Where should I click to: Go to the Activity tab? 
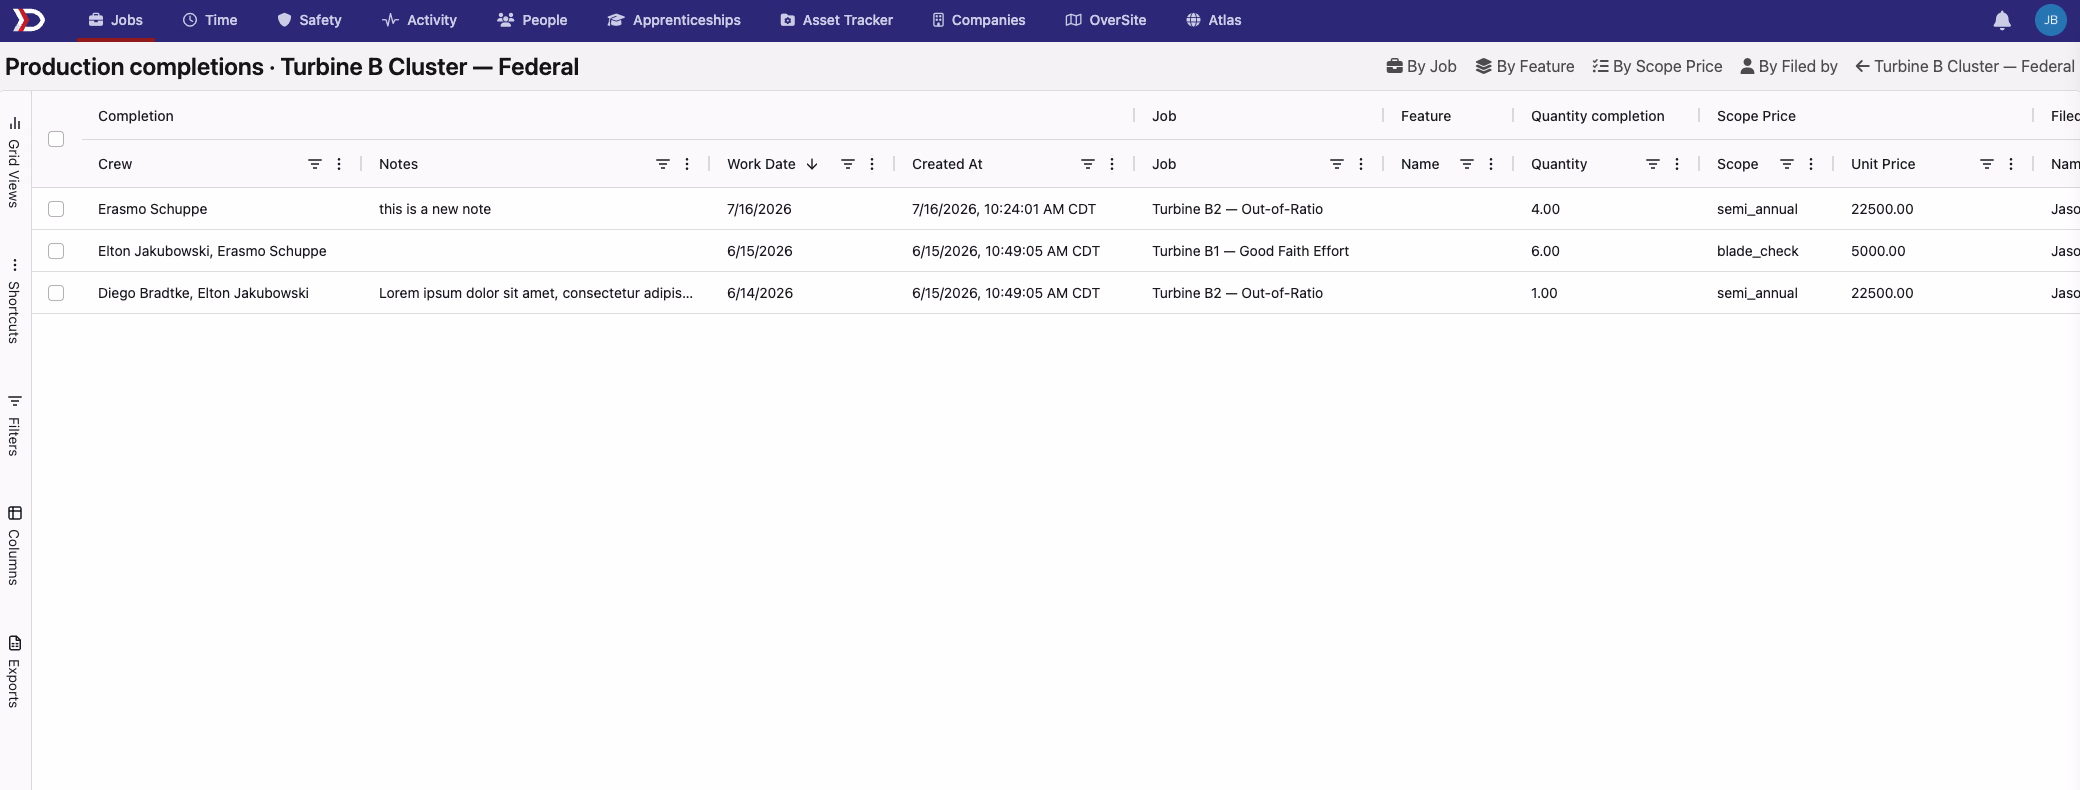420,20
